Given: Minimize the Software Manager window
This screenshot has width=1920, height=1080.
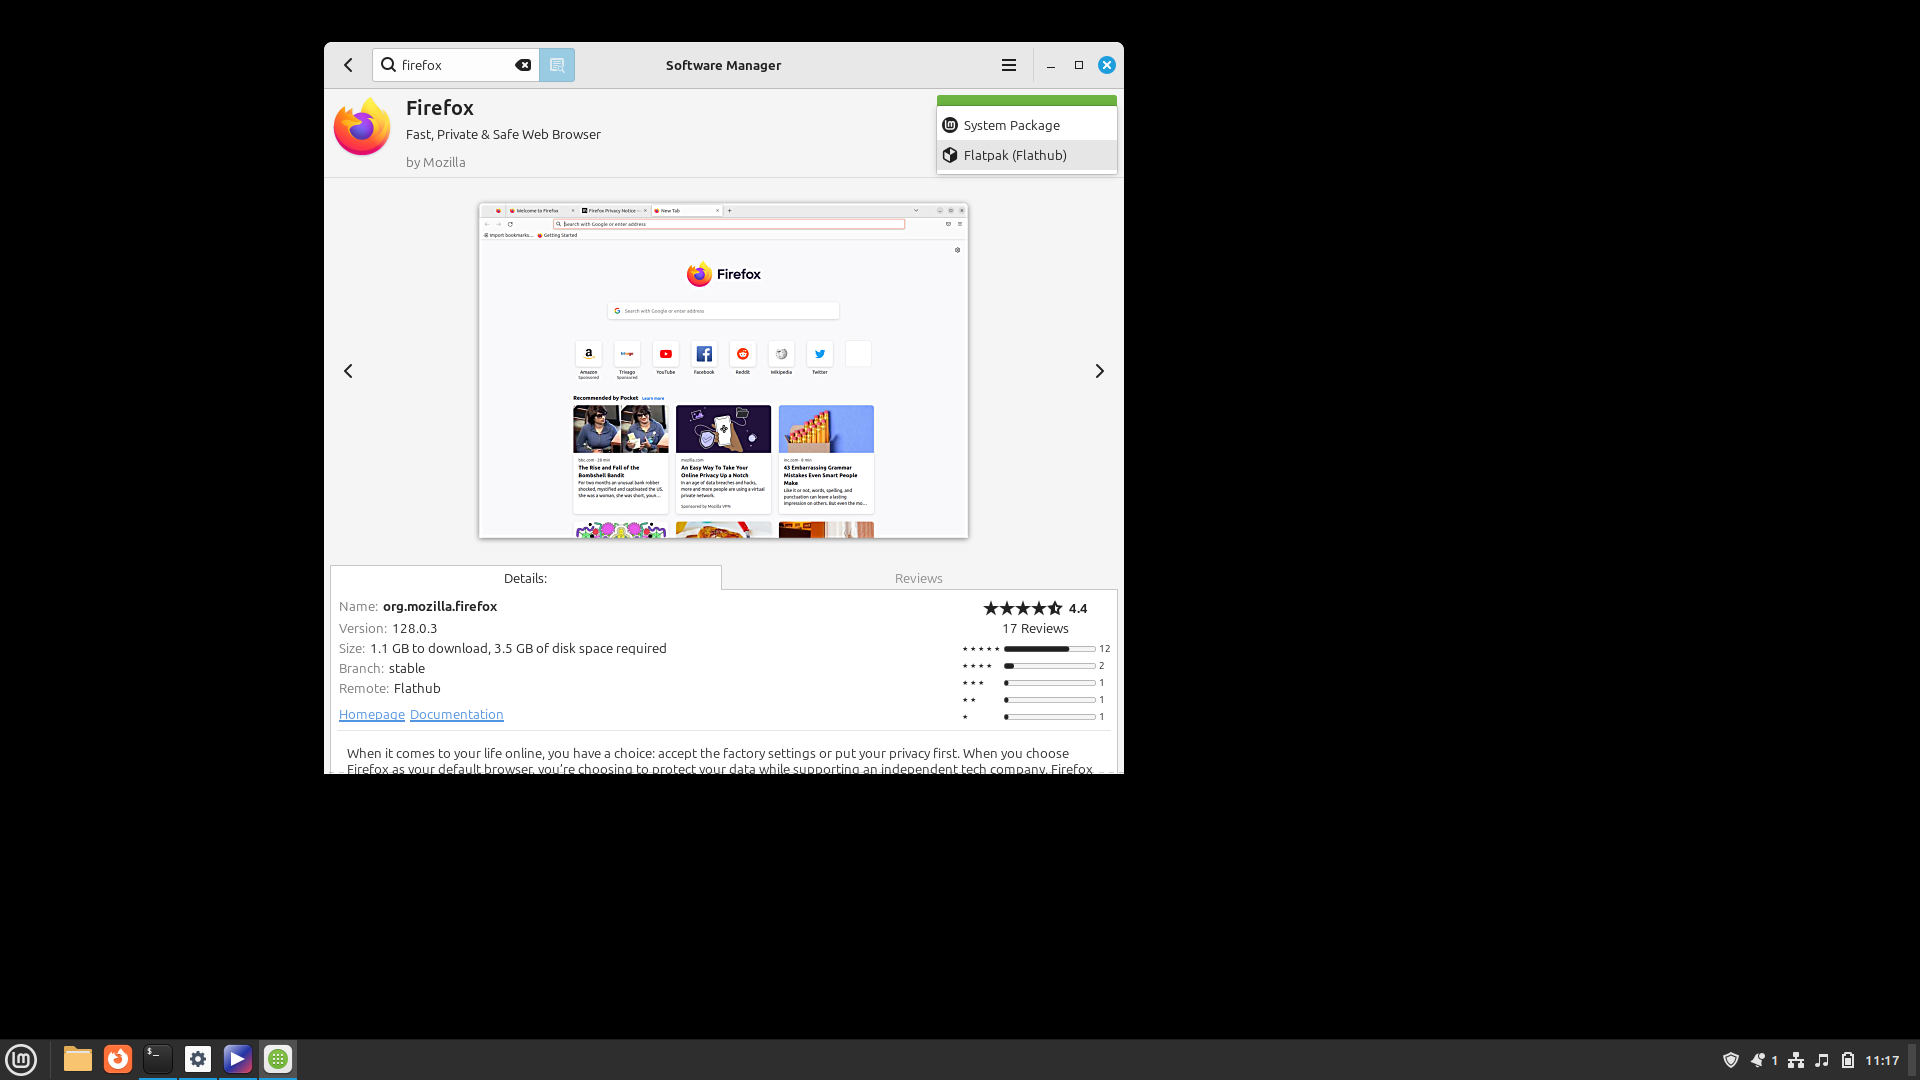Looking at the screenshot, I should click(x=1051, y=65).
